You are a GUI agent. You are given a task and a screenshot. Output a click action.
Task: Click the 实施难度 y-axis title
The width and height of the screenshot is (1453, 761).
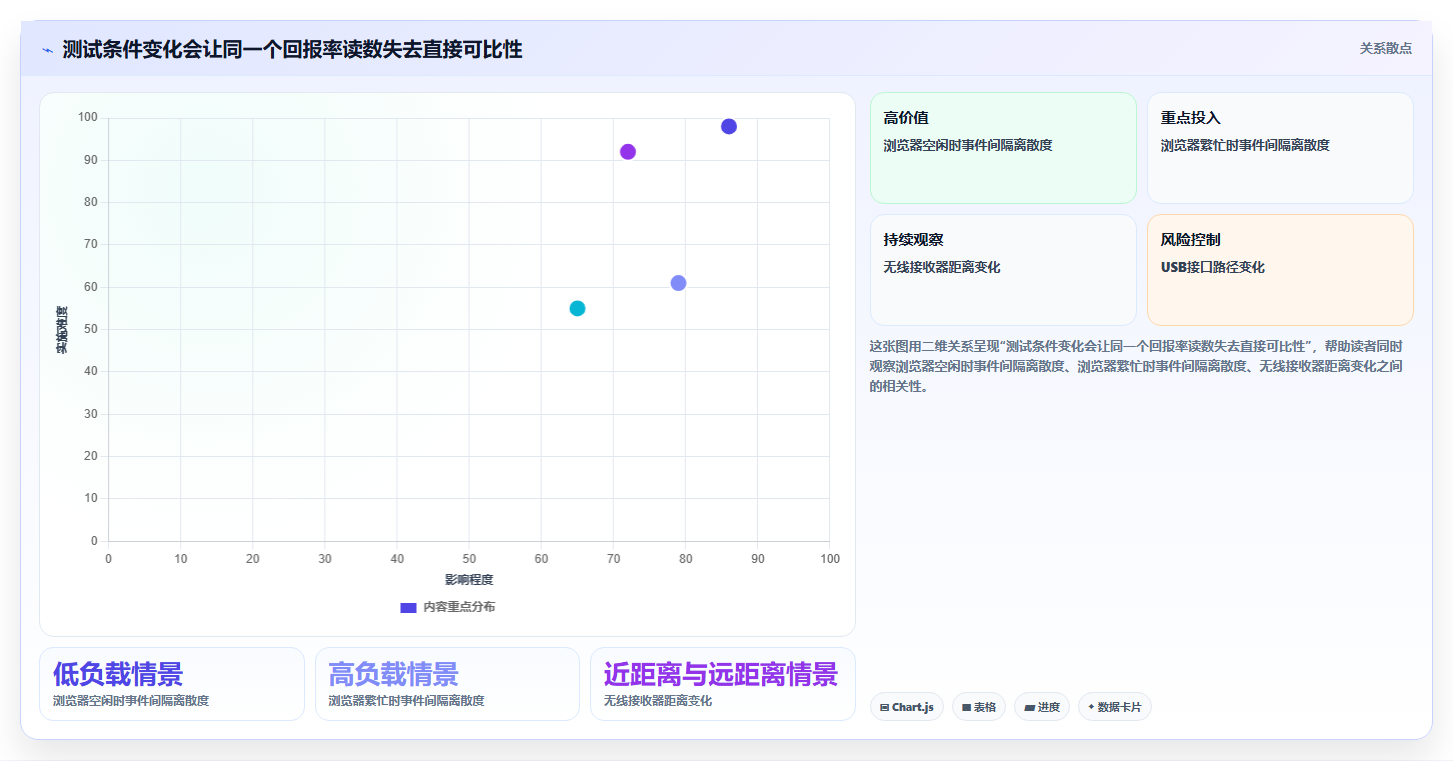click(62, 330)
